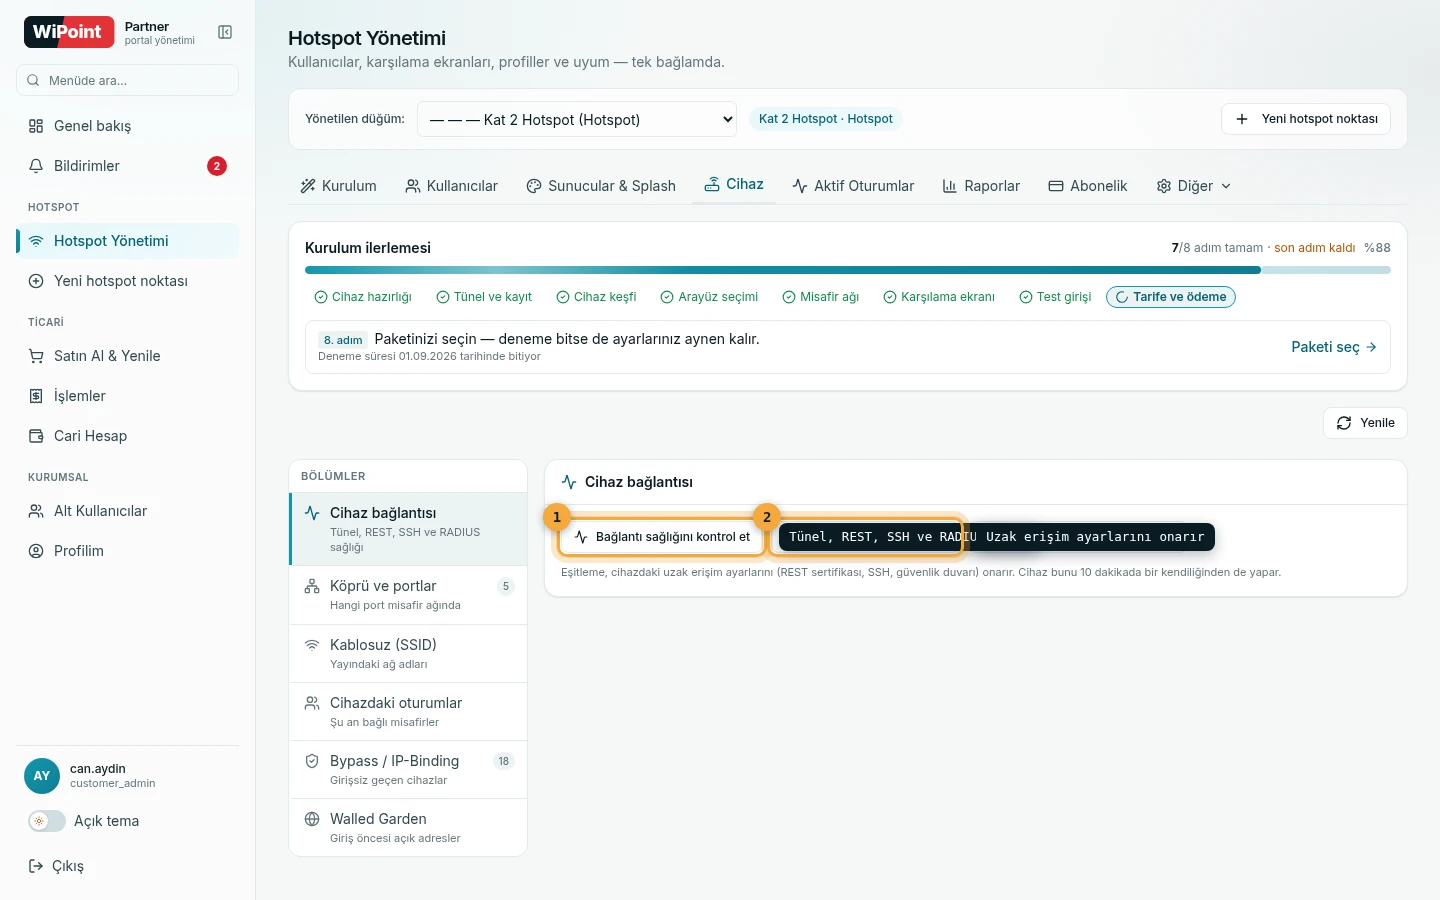Click the İşlemler receipt icon
The height and width of the screenshot is (900, 1440).
pyautogui.click(x=36, y=396)
